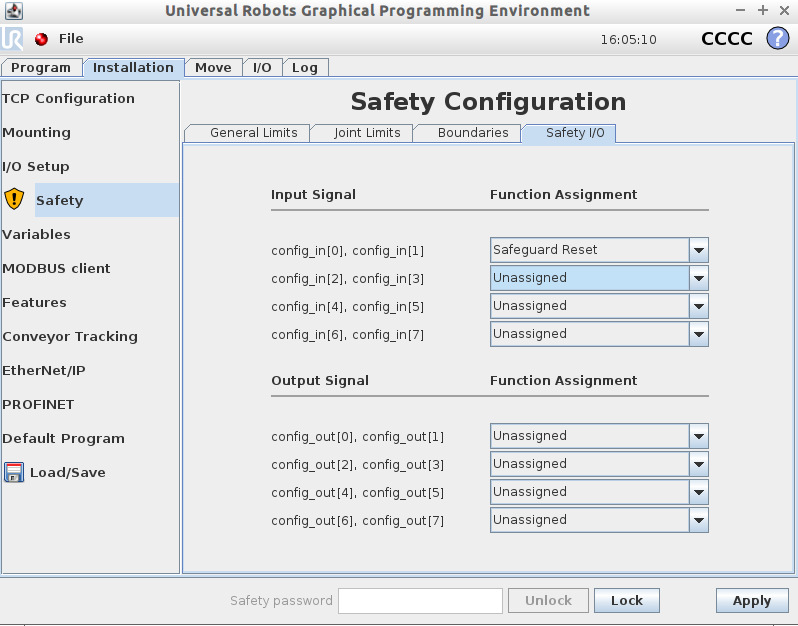
Task: Open the config_in[6], config_in[7] function dropdown
Action: click(599, 334)
